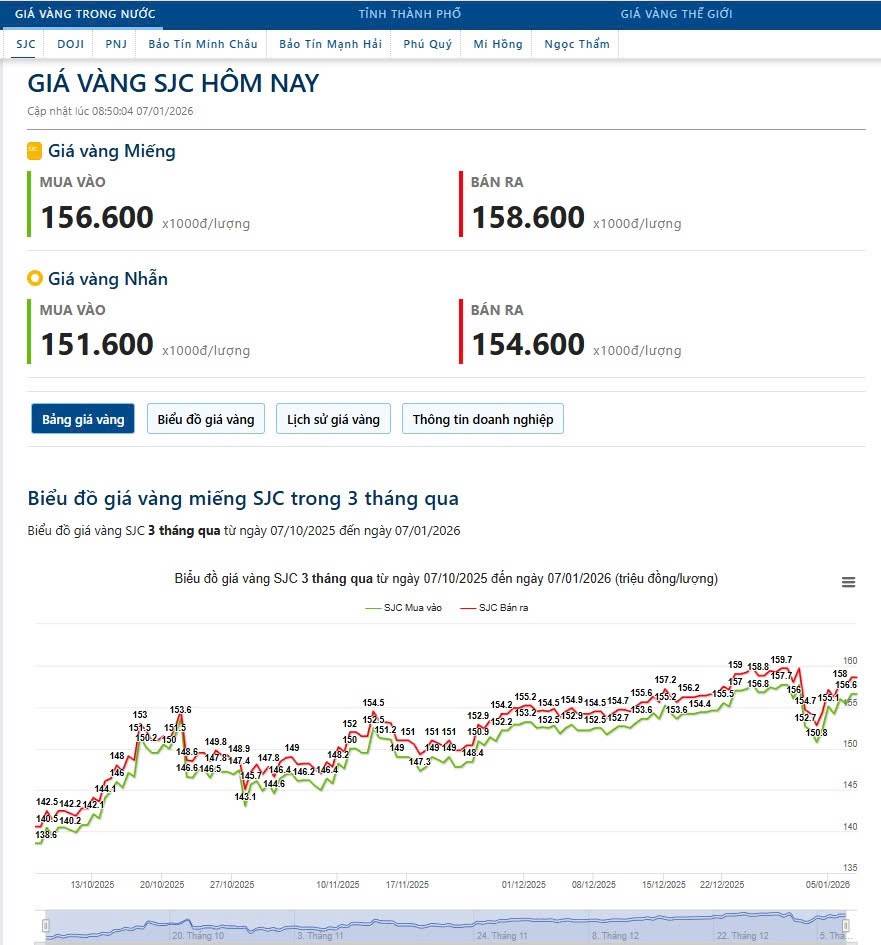Hide the SJC Bán ra series via legend

coord(505,607)
